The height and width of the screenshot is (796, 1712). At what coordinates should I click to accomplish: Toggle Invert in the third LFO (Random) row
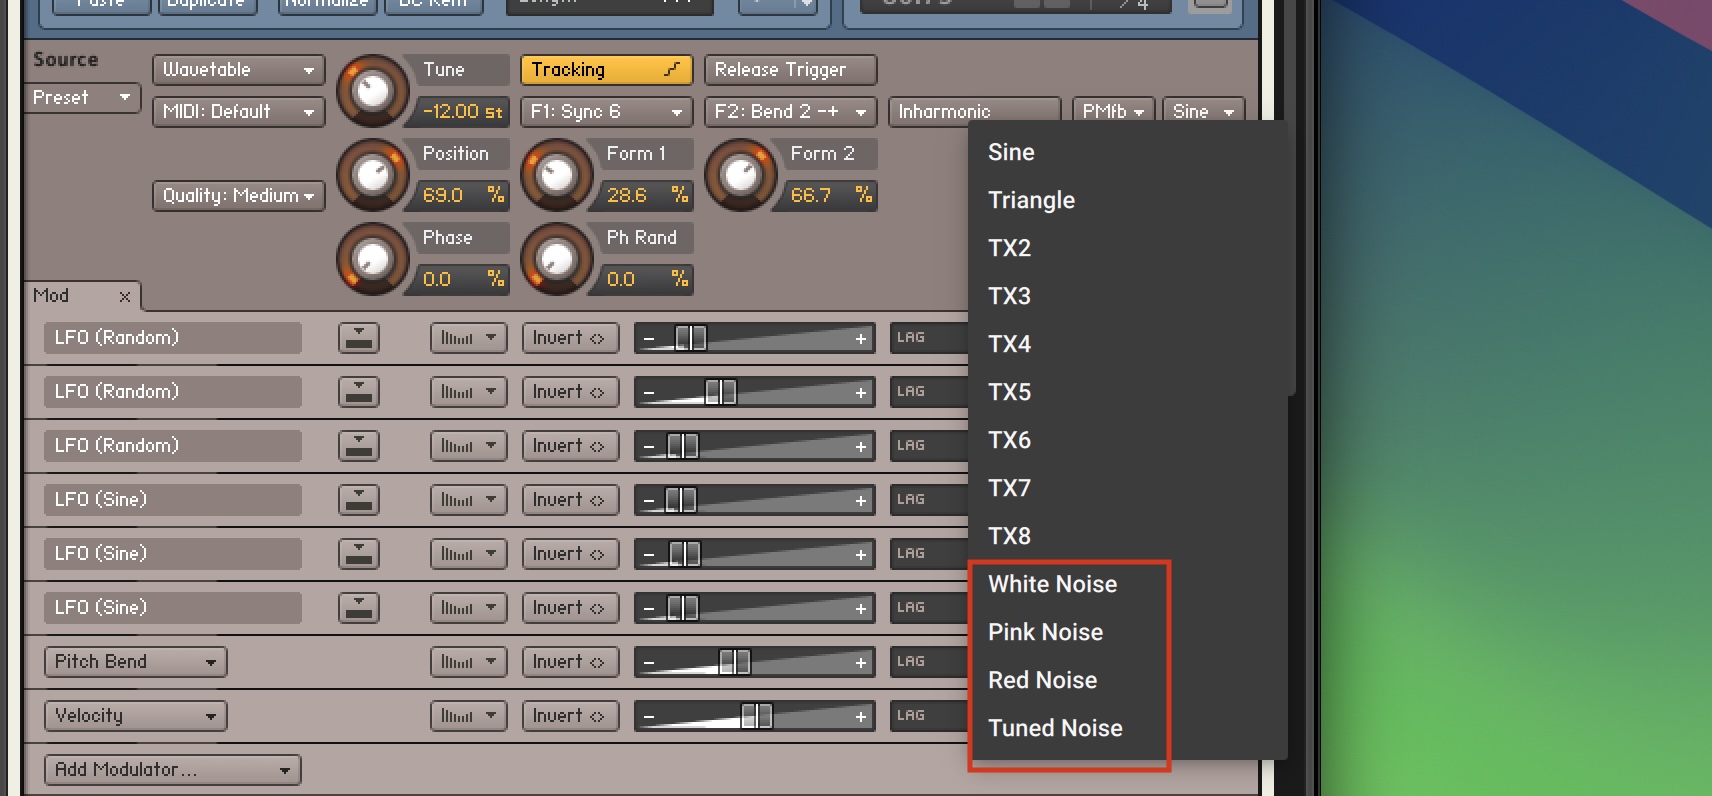(x=570, y=446)
